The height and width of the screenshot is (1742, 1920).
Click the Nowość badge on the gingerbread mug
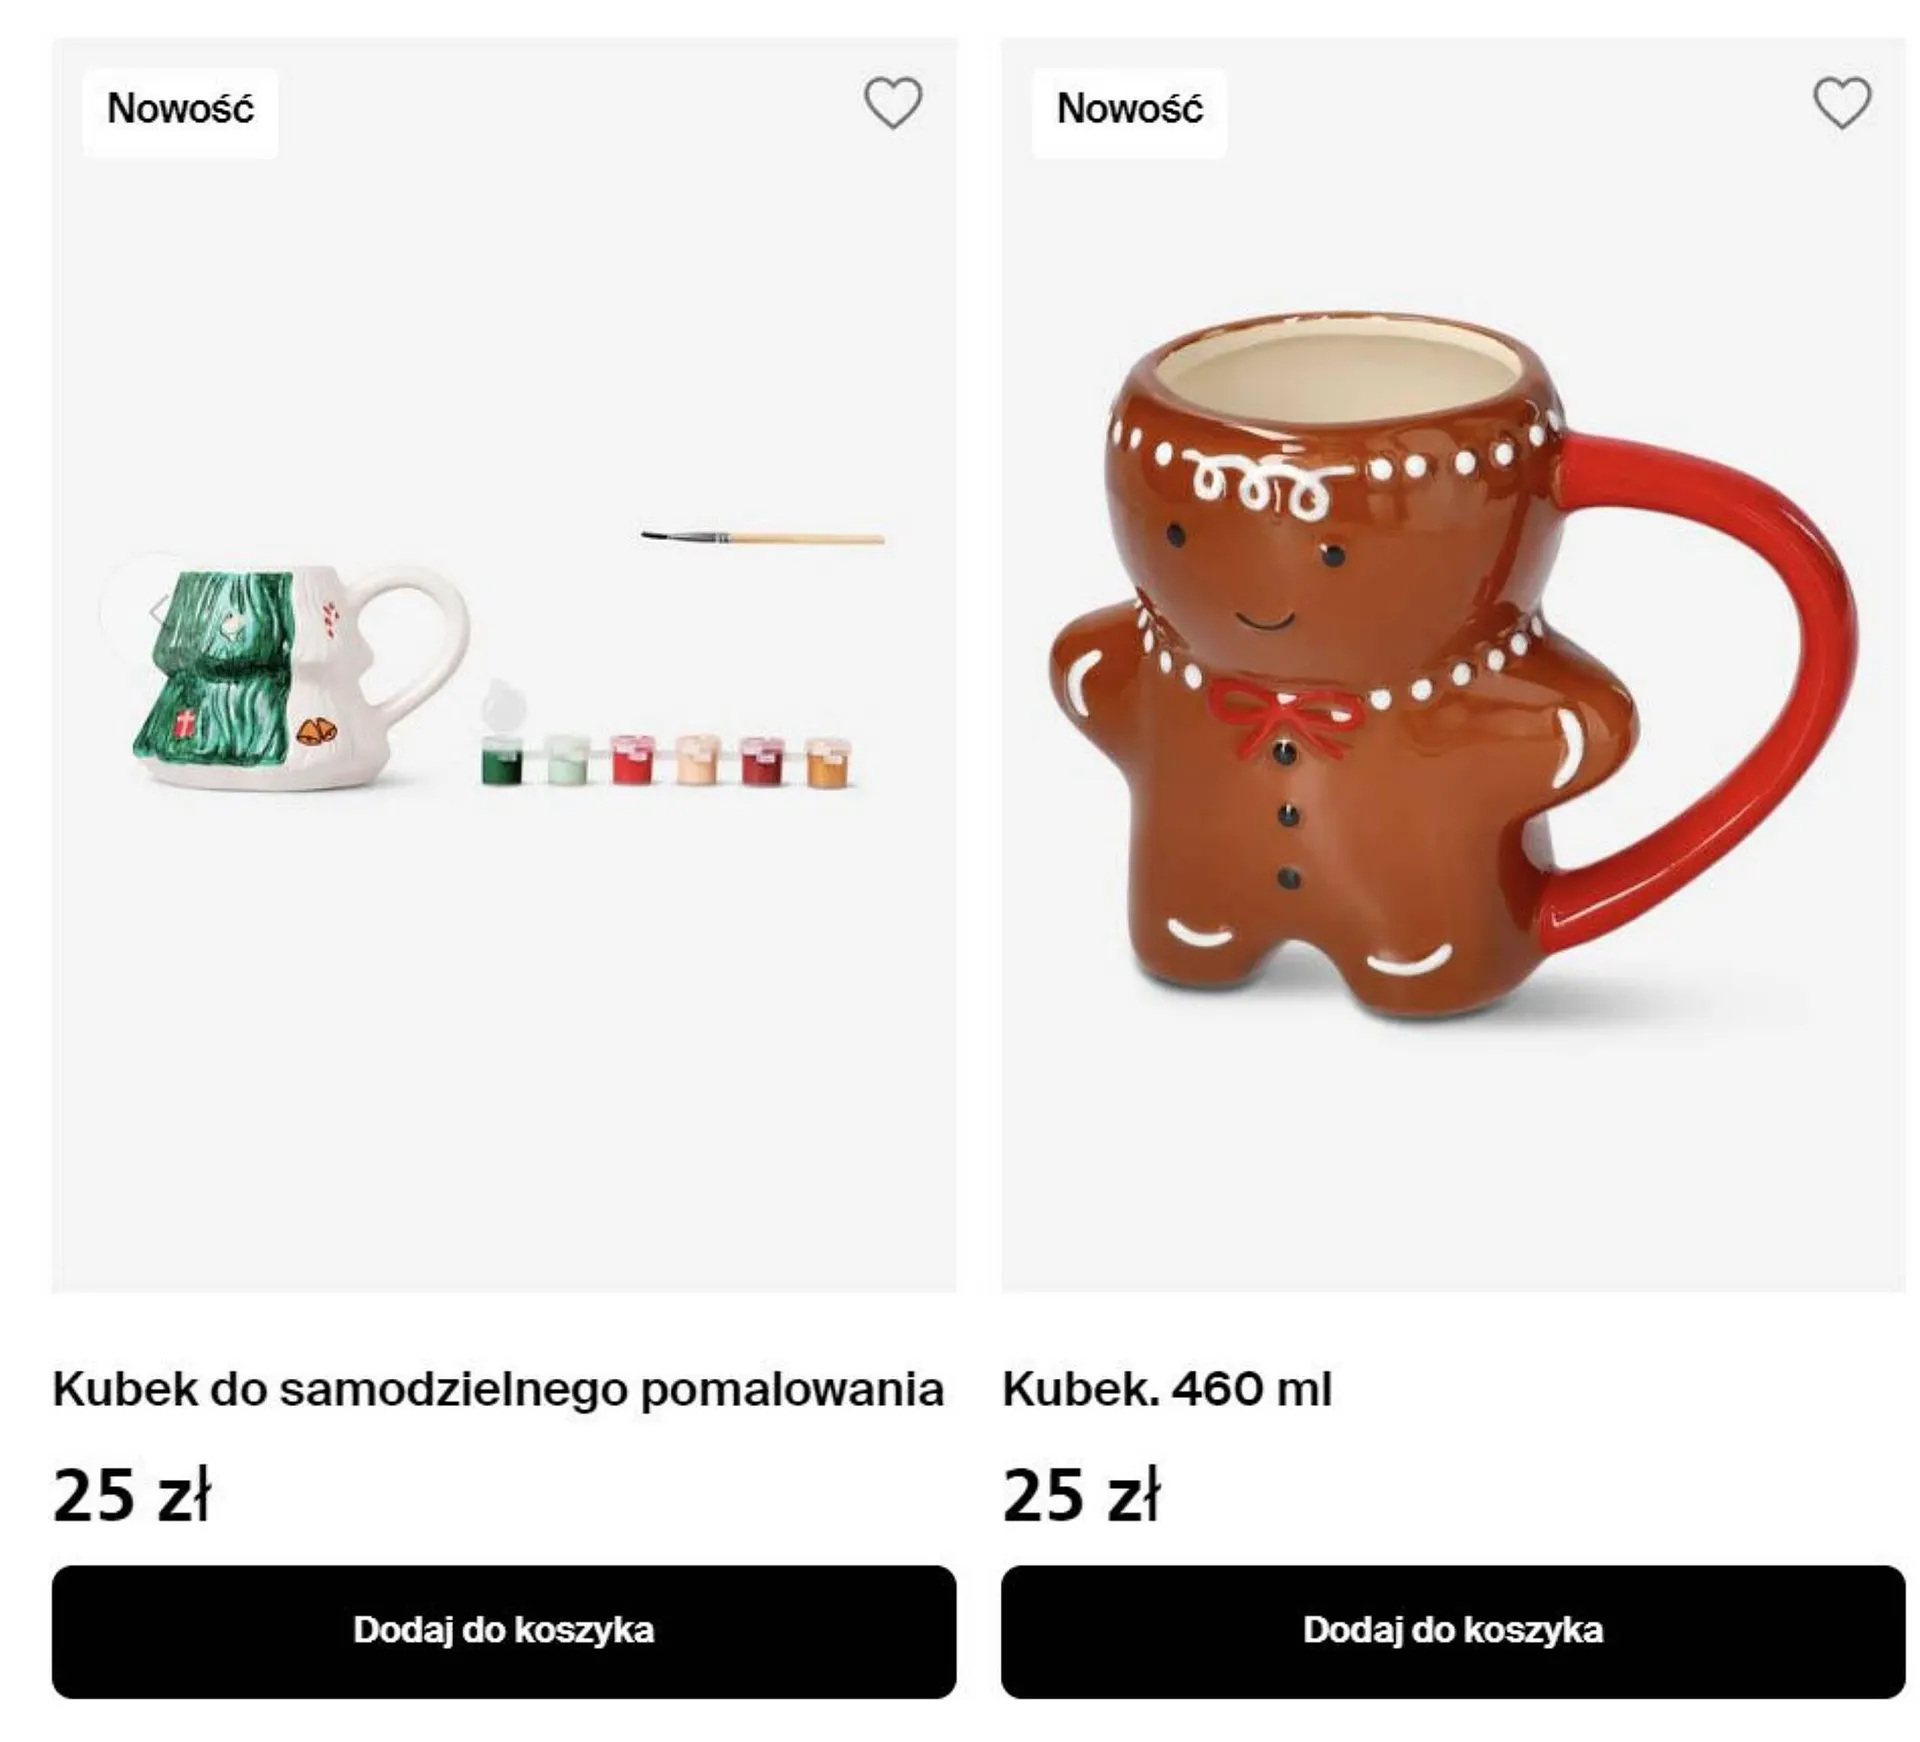[1129, 110]
